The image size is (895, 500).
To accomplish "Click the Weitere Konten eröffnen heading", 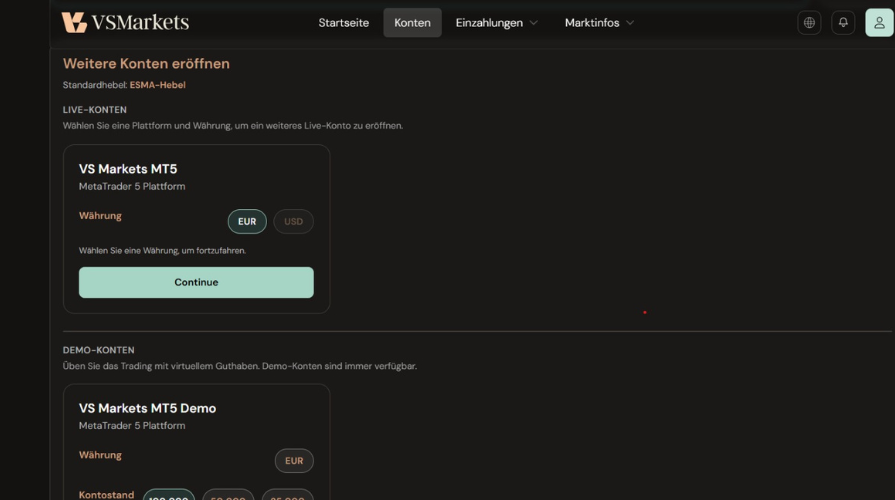I will click(x=146, y=63).
